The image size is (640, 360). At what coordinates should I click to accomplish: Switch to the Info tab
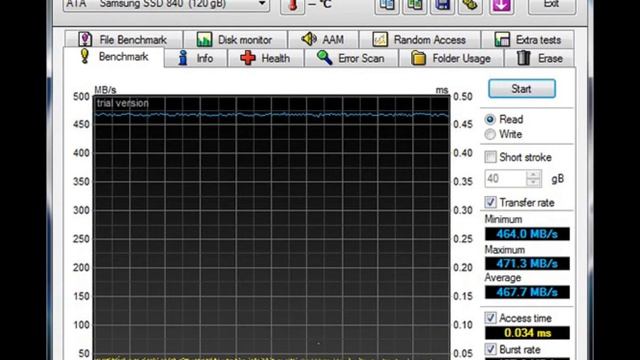coord(196,58)
